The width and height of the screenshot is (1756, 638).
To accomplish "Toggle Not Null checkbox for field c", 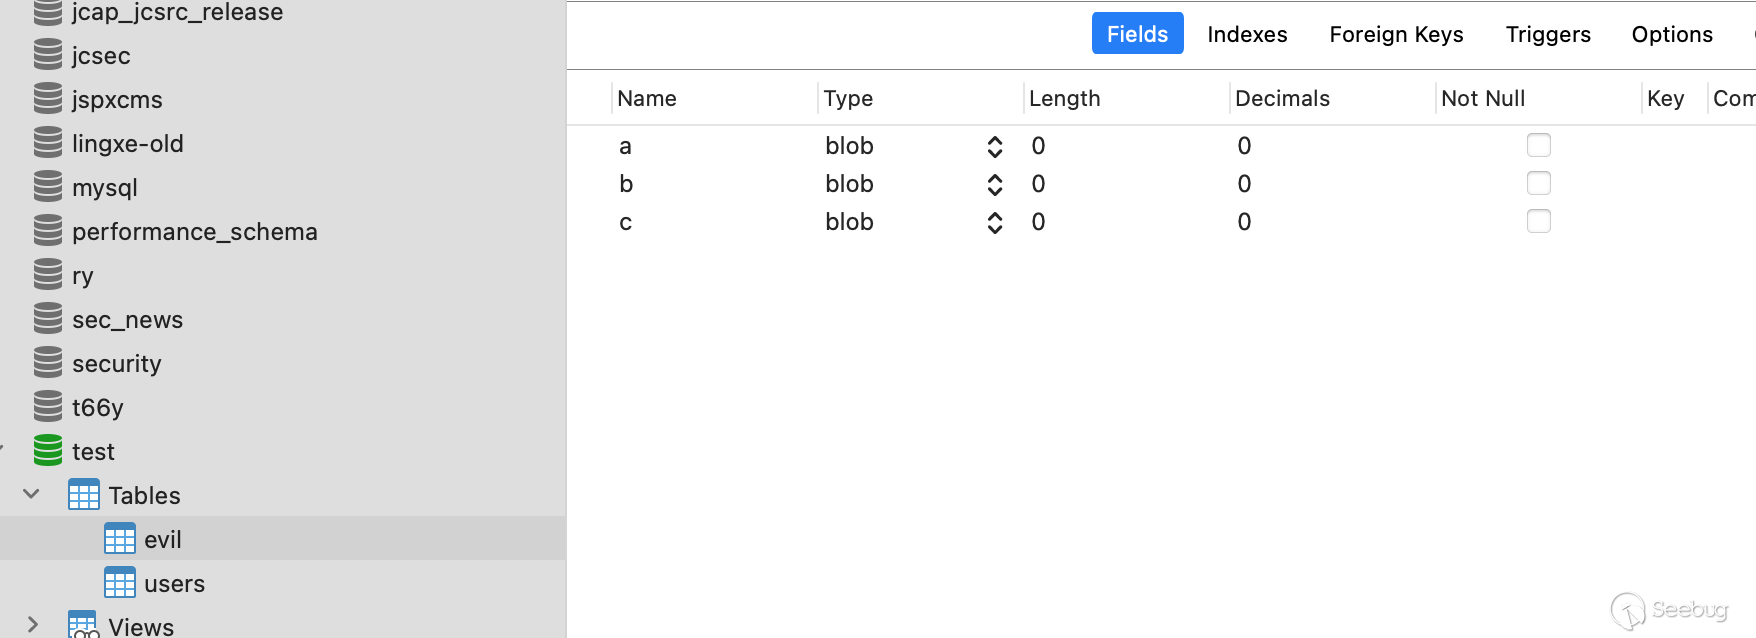I will (x=1538, y=221).
